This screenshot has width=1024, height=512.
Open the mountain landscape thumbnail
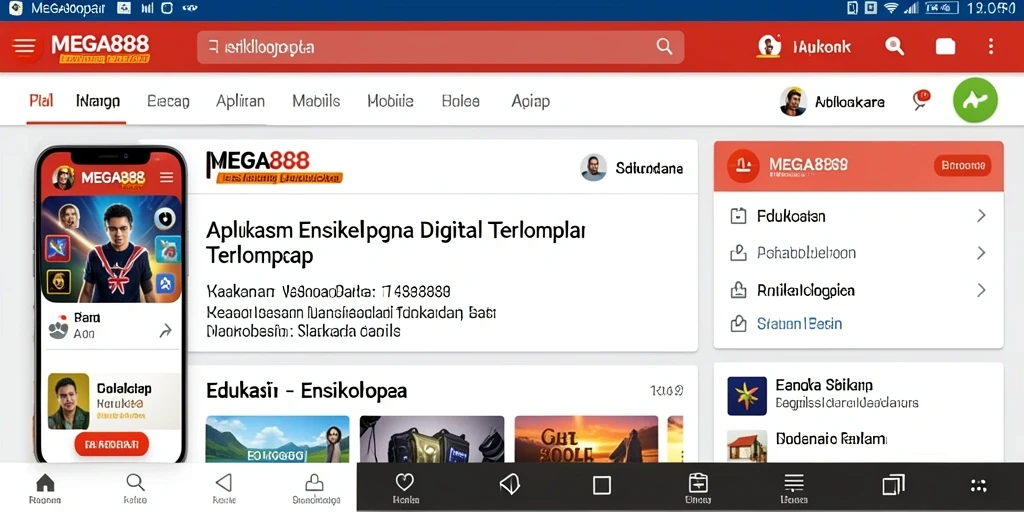[x=278, y=439]
